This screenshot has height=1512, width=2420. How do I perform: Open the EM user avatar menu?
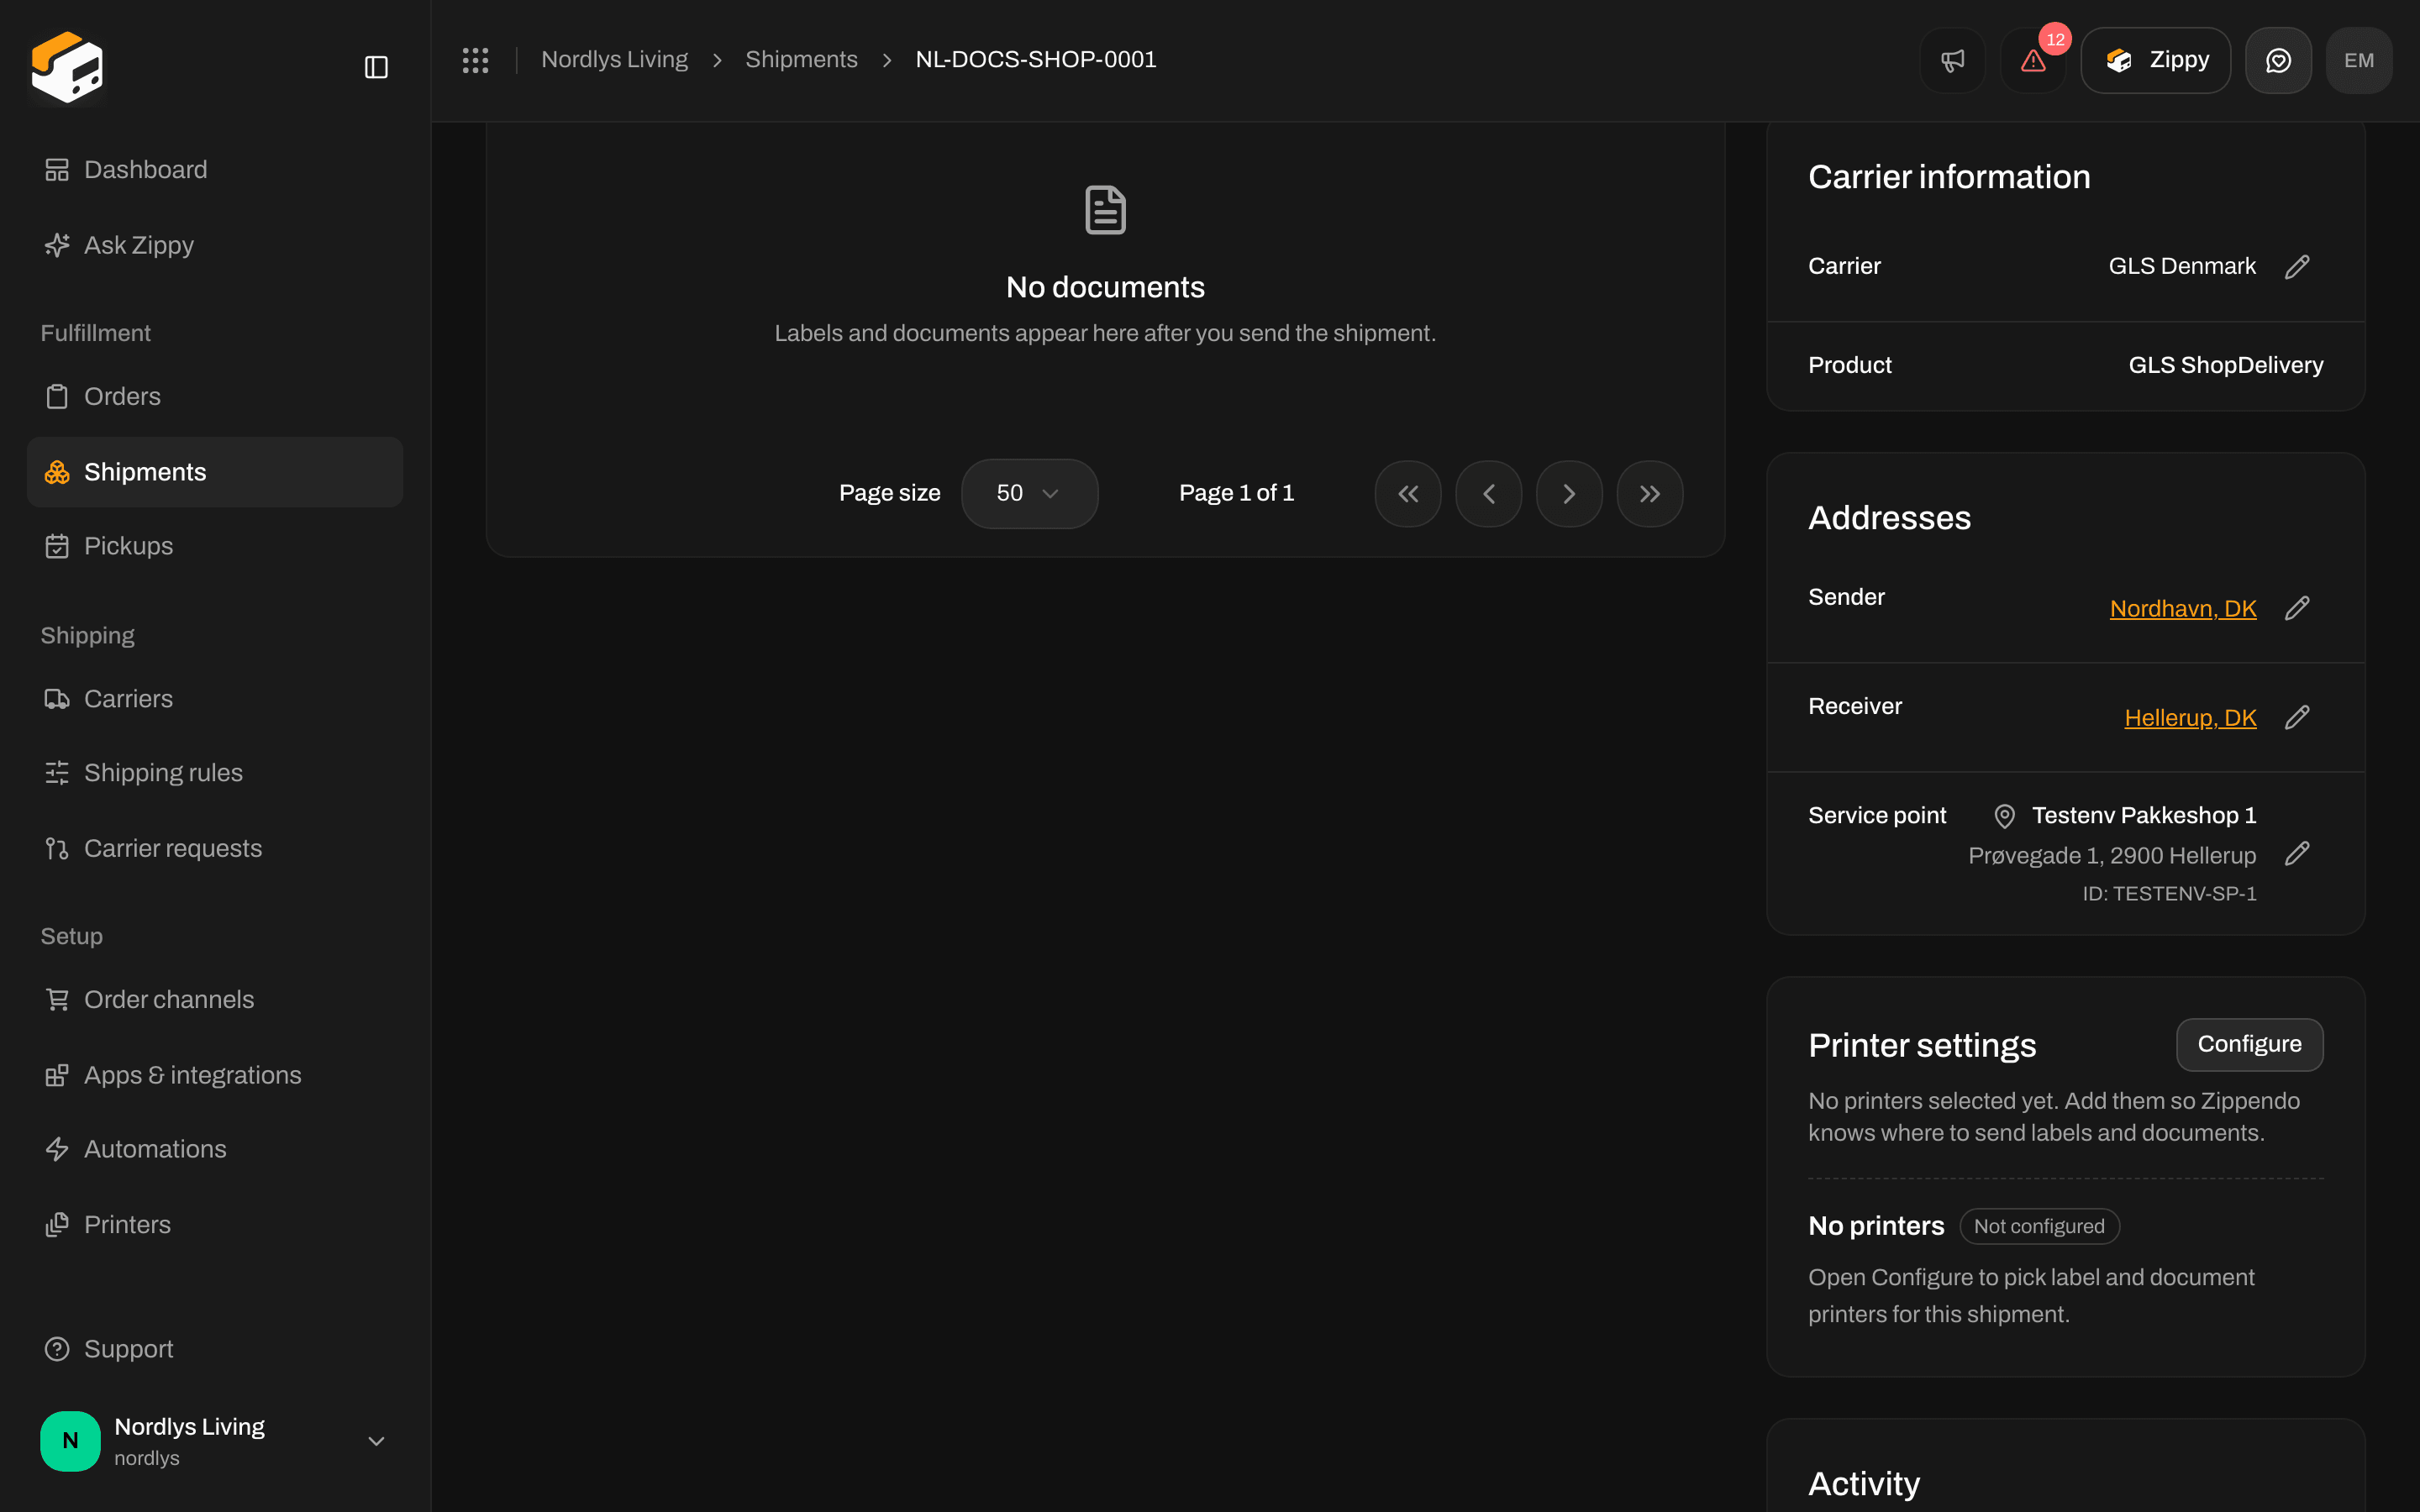[x=2359, y=60]
